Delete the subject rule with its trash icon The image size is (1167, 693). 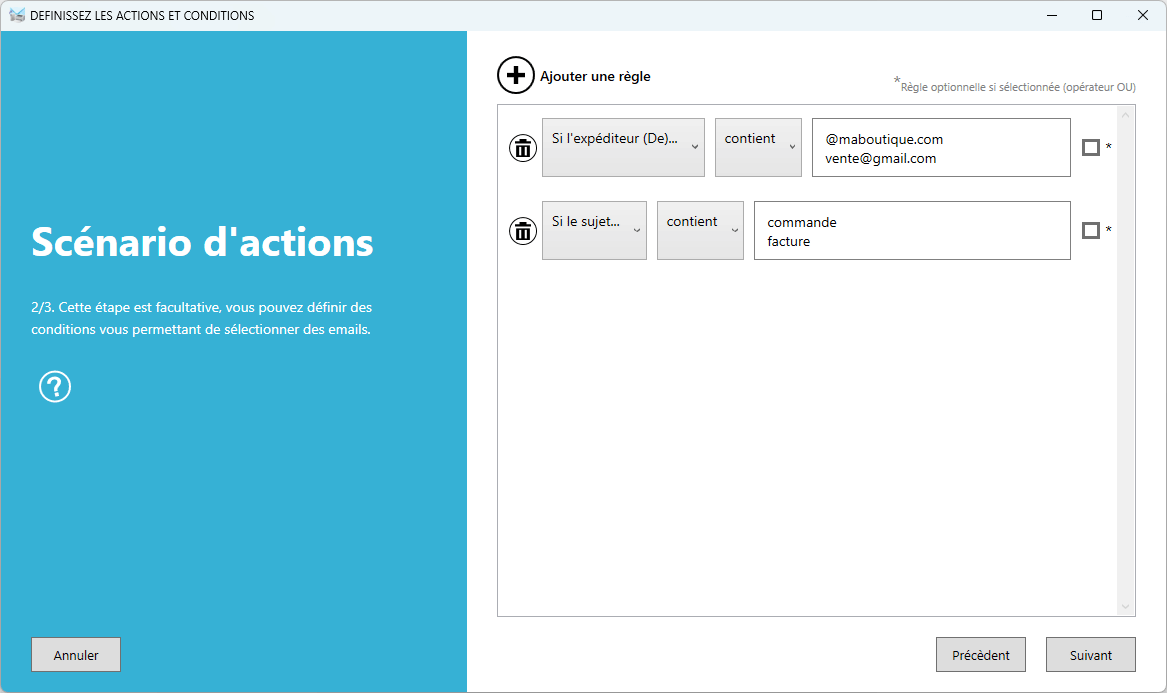[x=522, y=231]
